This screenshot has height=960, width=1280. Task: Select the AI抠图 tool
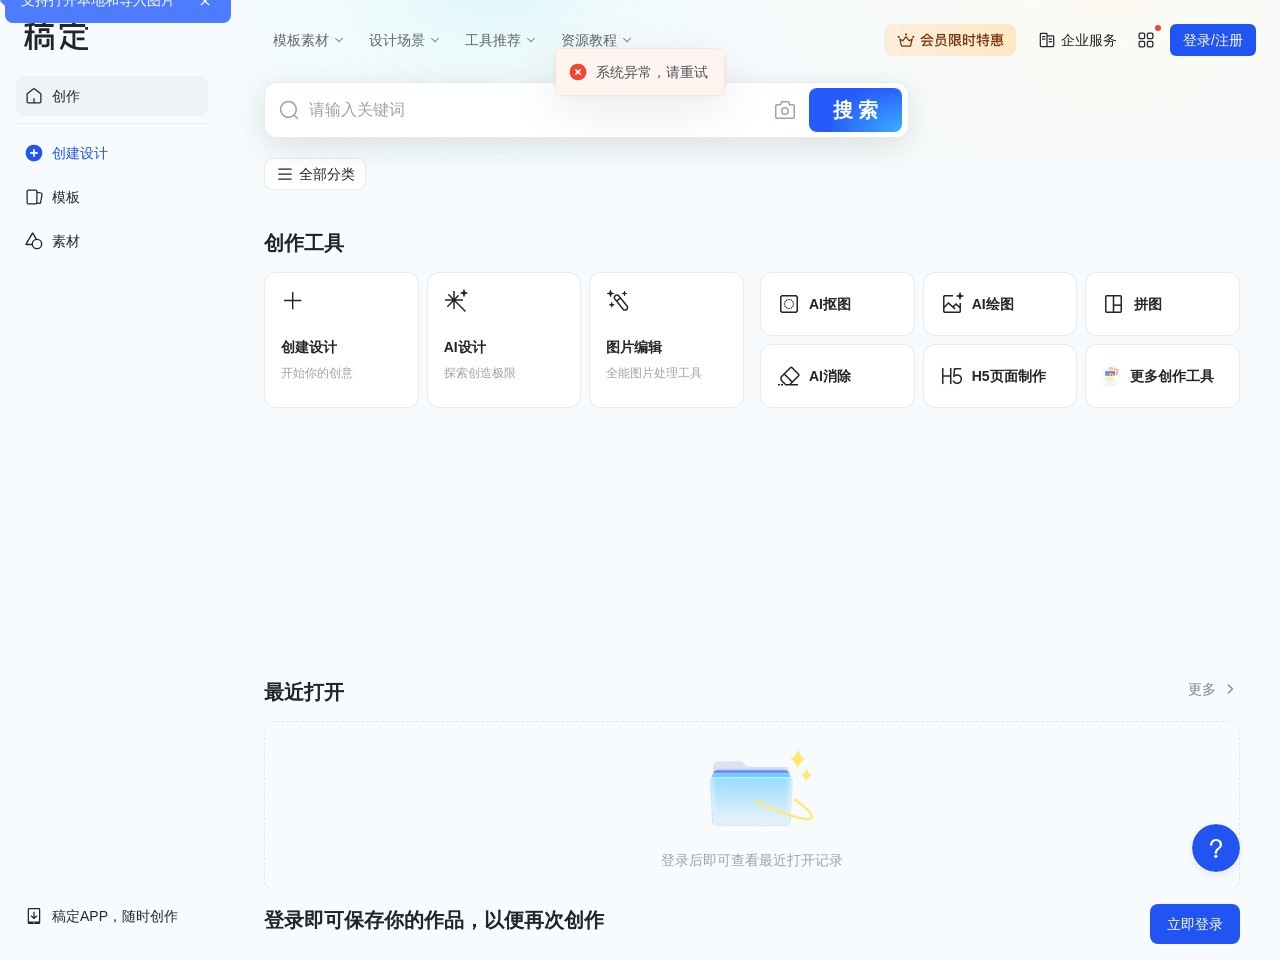[836, 304]
